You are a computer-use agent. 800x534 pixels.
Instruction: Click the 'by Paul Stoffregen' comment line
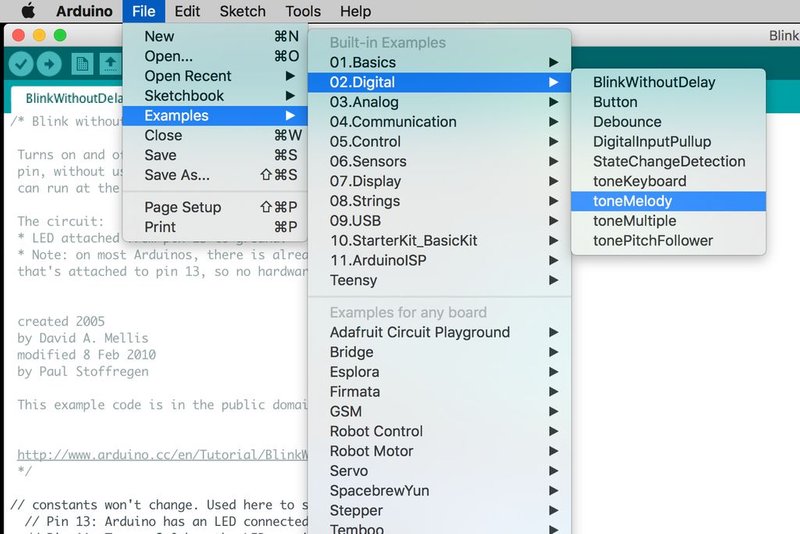[83, 371]
